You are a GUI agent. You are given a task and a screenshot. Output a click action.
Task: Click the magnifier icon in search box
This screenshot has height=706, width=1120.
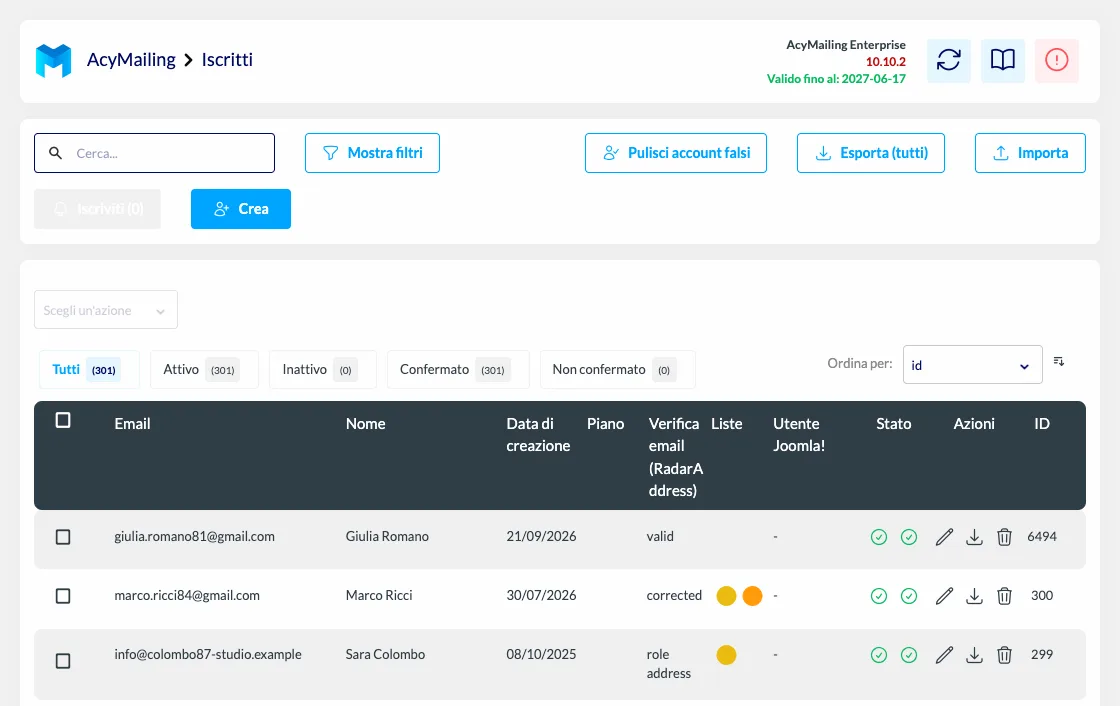55,153
